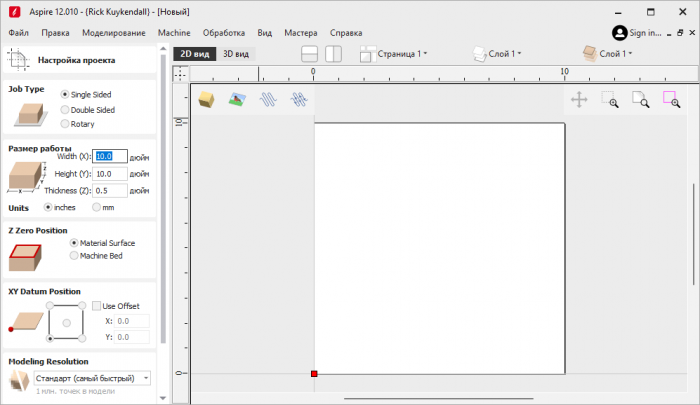
Task: Open the Modeling Resolution dropdown
Action: tap(91, 378)
